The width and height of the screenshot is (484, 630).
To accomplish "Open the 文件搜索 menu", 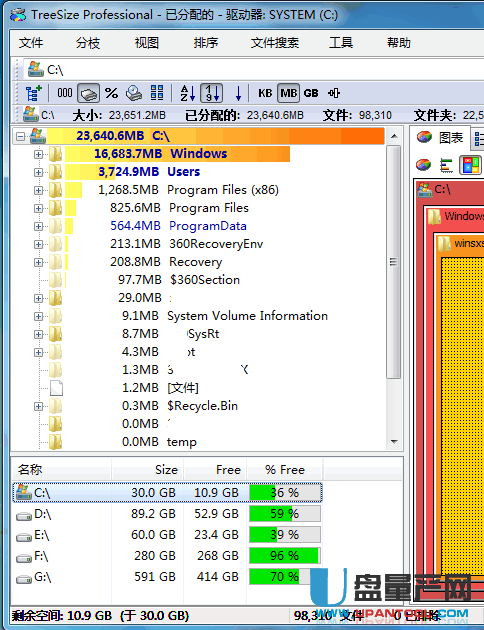I will [275, 43].
